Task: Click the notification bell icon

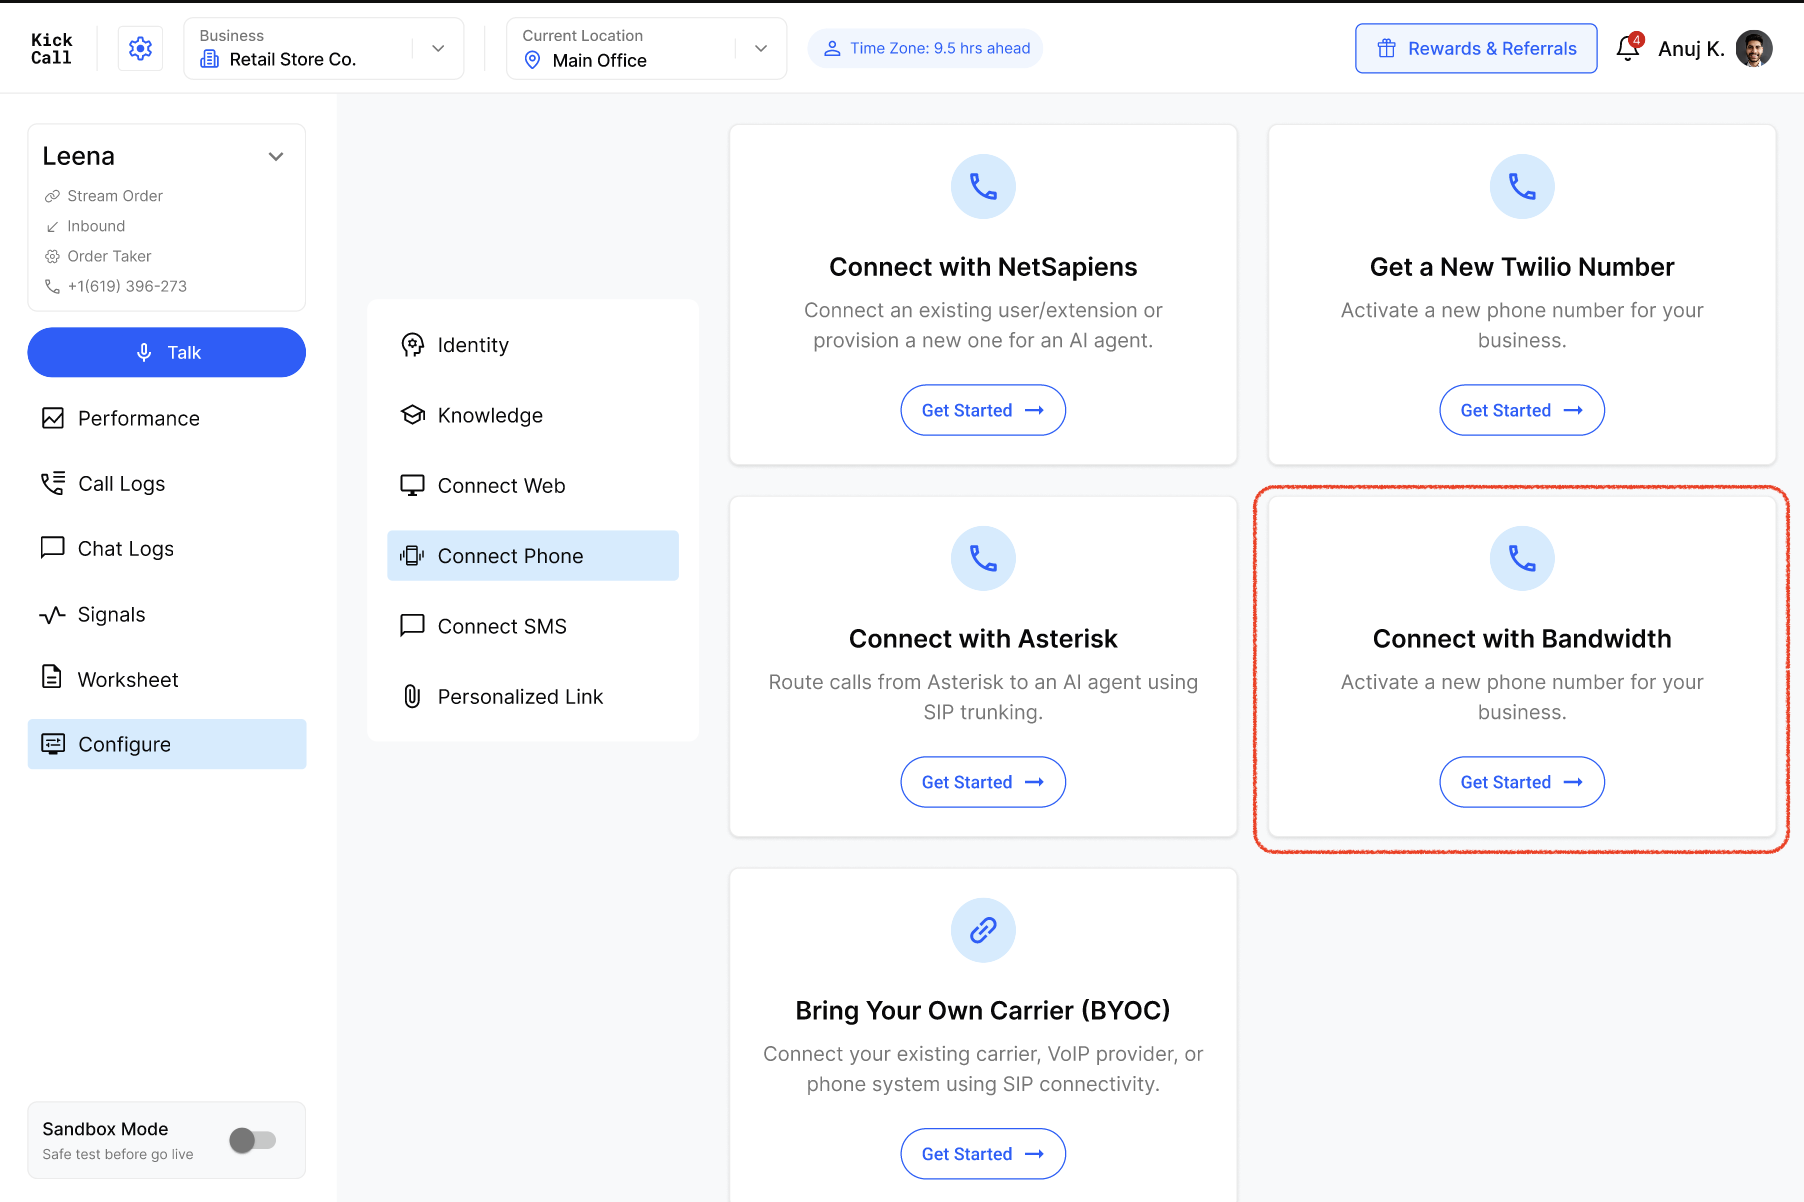Action: point(1628,48)
